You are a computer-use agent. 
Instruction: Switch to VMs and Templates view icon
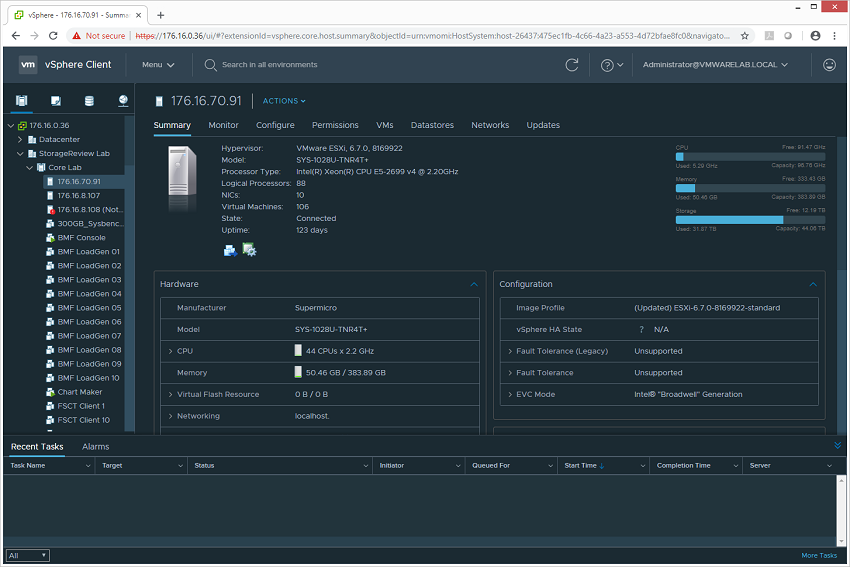tap(56, 101)
